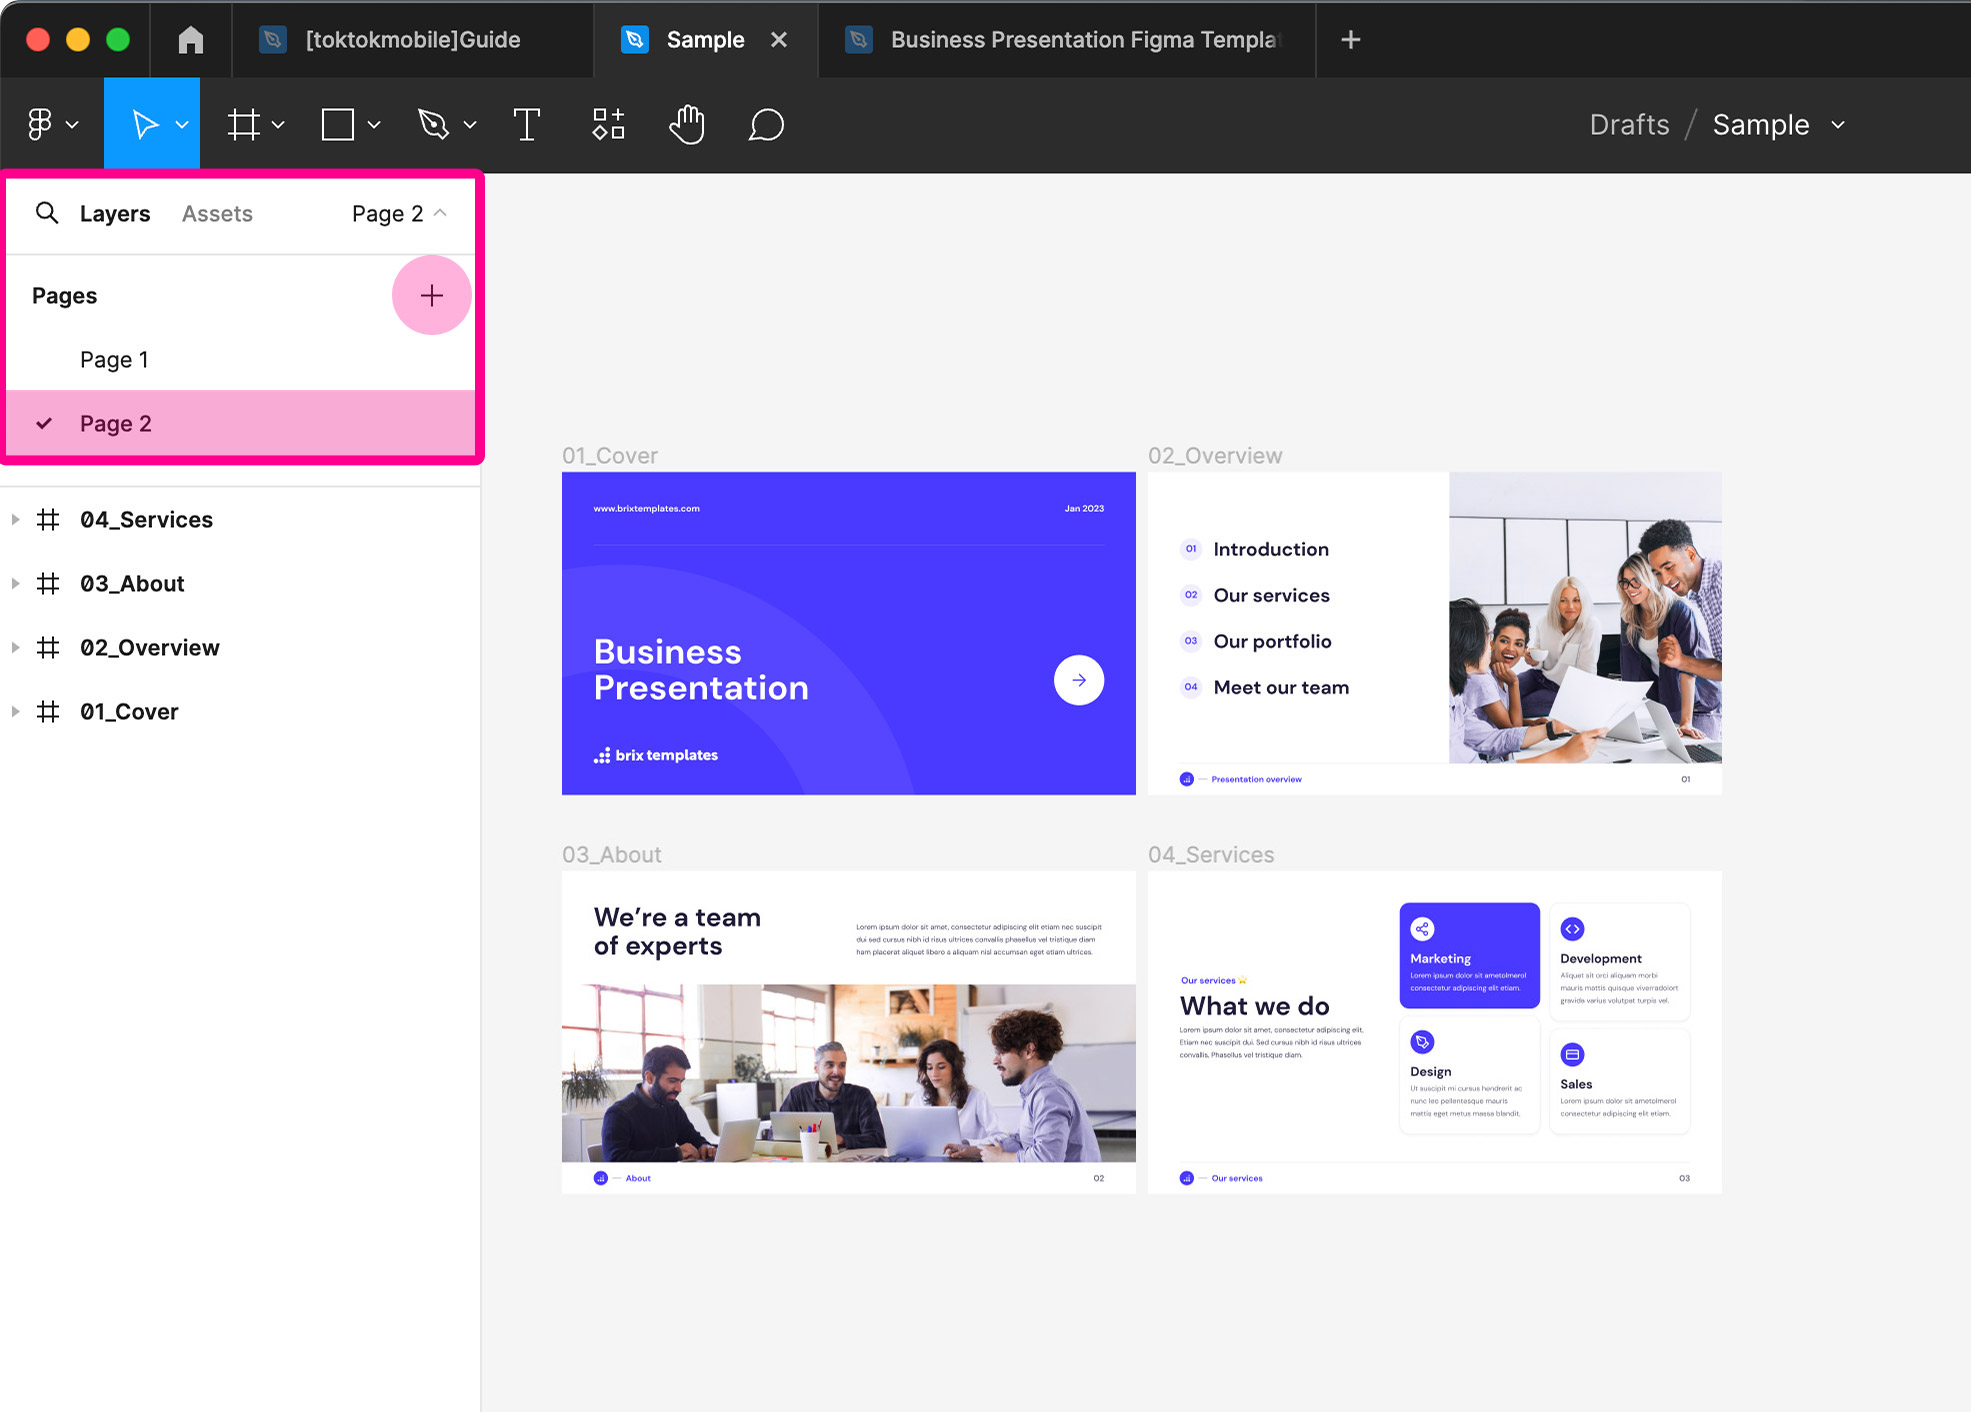
Task: Select checked Page 2 in list
Action: pos(116,423)
